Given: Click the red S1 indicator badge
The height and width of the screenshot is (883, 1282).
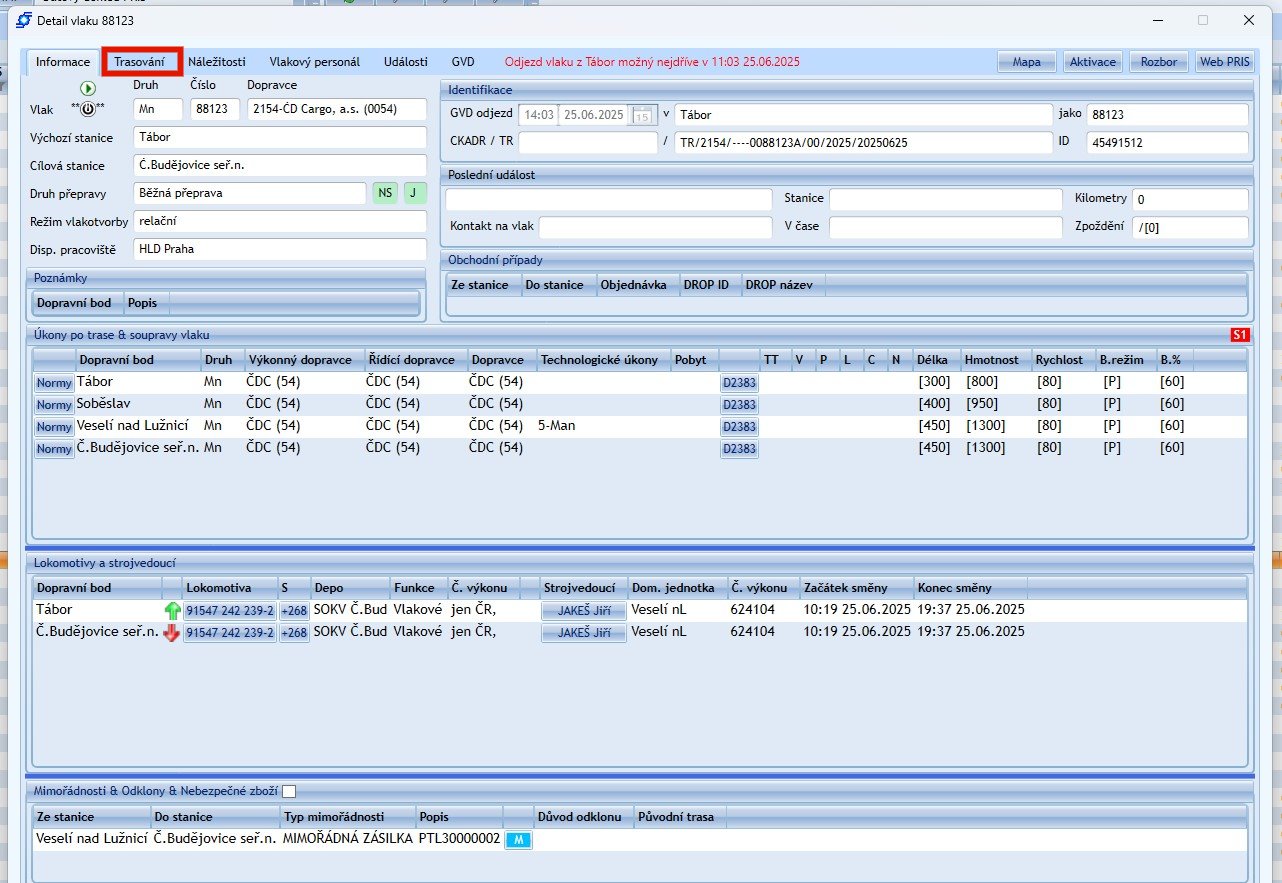Looking at the screenshot, I should [x=1241, y=335].
